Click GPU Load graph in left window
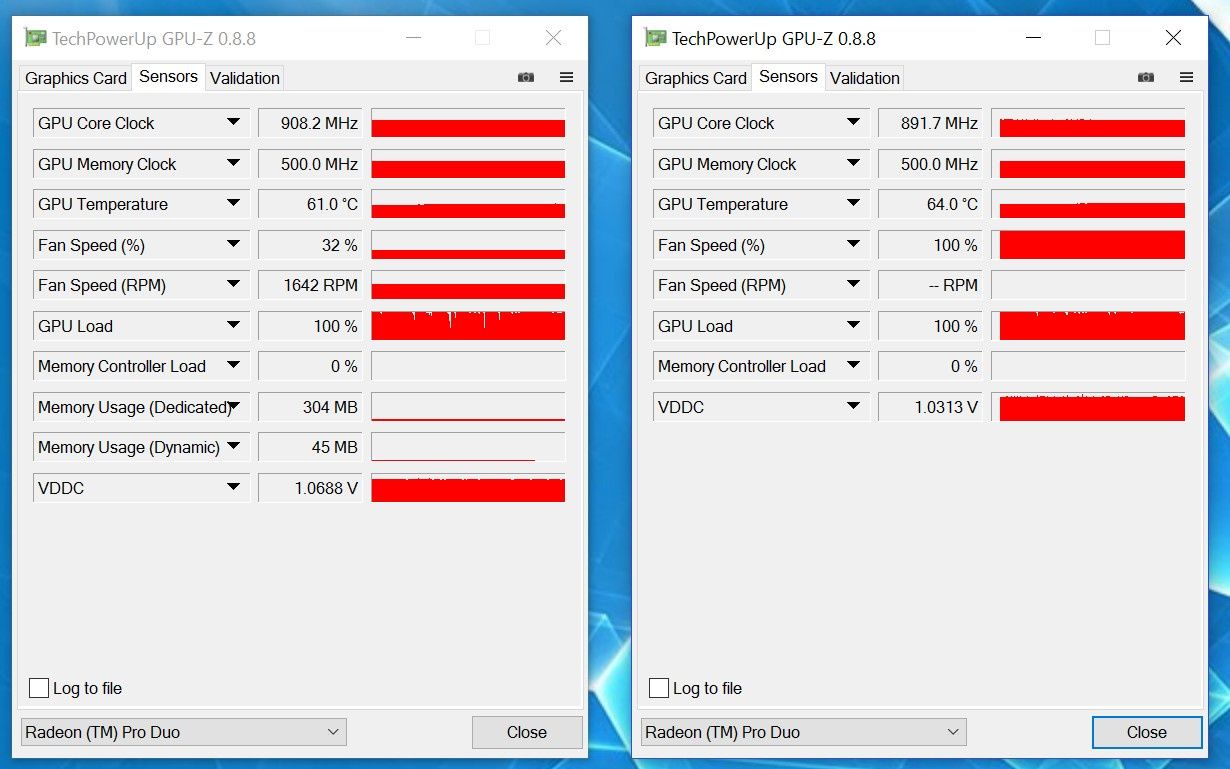 point(468,326)
